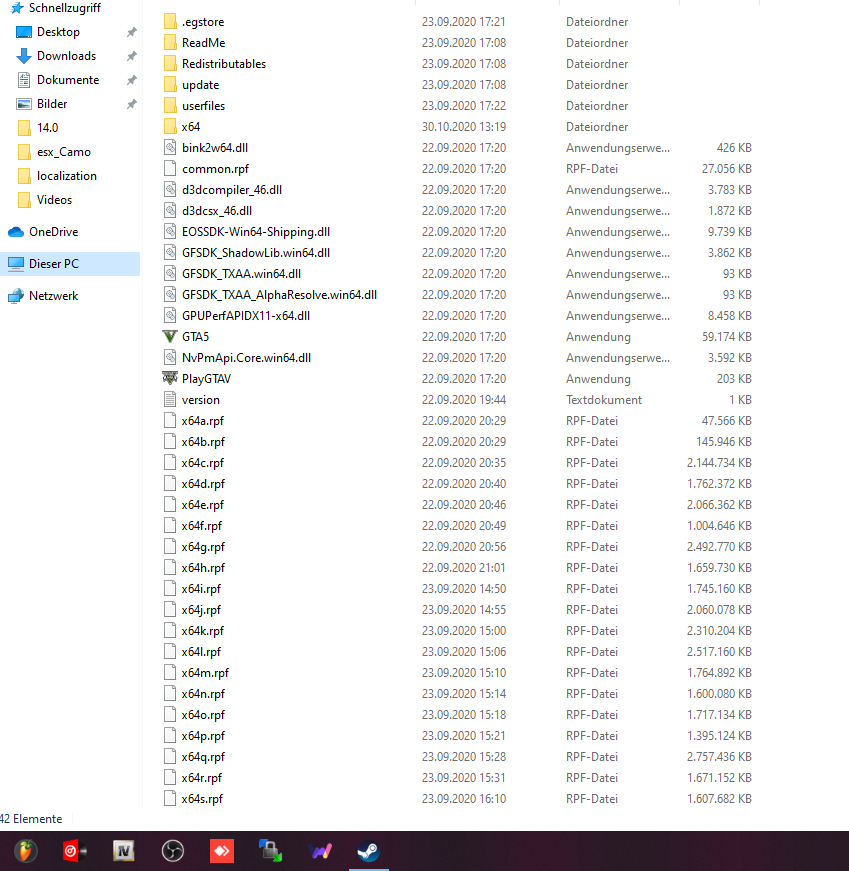Screen dimensions: 849x871
Task: Select x64a.rpf file
Action: pyautogui.click(x=202, y=421)
